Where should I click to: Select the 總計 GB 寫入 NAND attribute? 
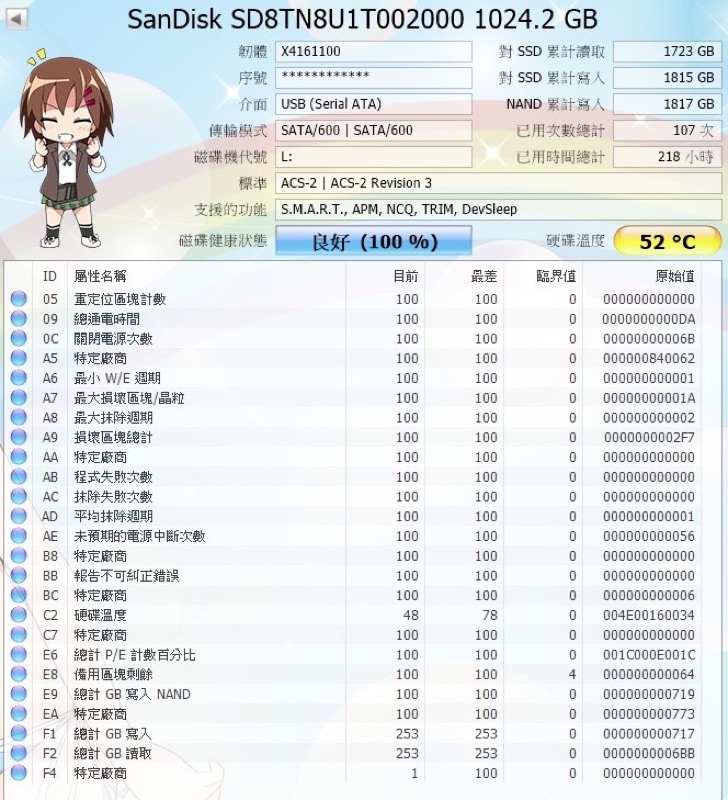click(x=132, y=694)
